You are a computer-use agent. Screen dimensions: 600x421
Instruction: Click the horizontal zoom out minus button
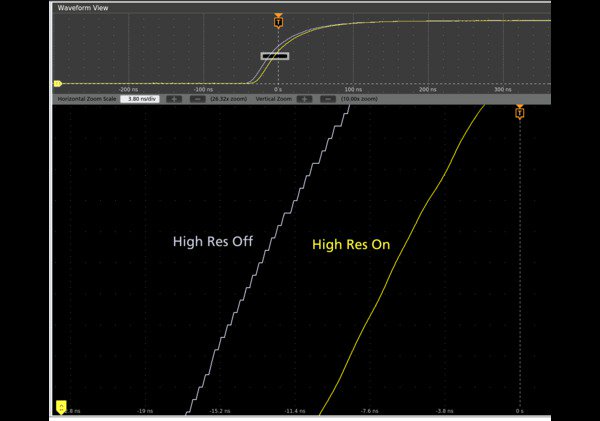coord(197,99)
